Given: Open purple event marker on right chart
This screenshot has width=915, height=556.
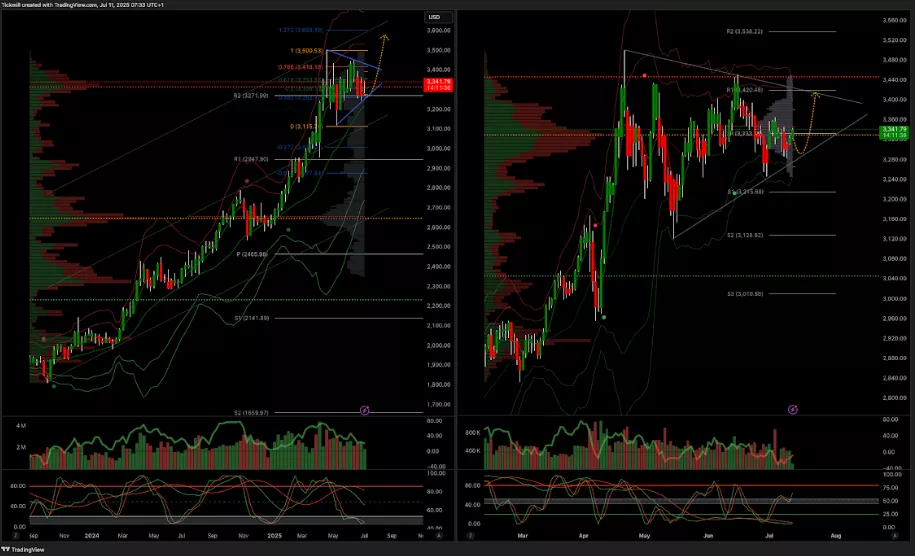Looking at the screenshot, I should click(793, 409).
